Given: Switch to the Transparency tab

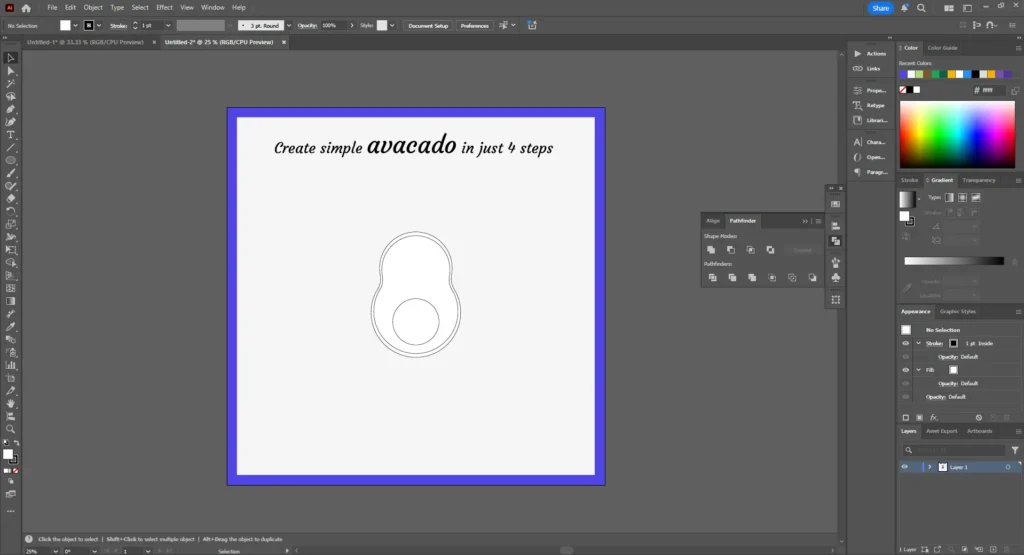Looking at the screenshot, I should click(978, 180).
